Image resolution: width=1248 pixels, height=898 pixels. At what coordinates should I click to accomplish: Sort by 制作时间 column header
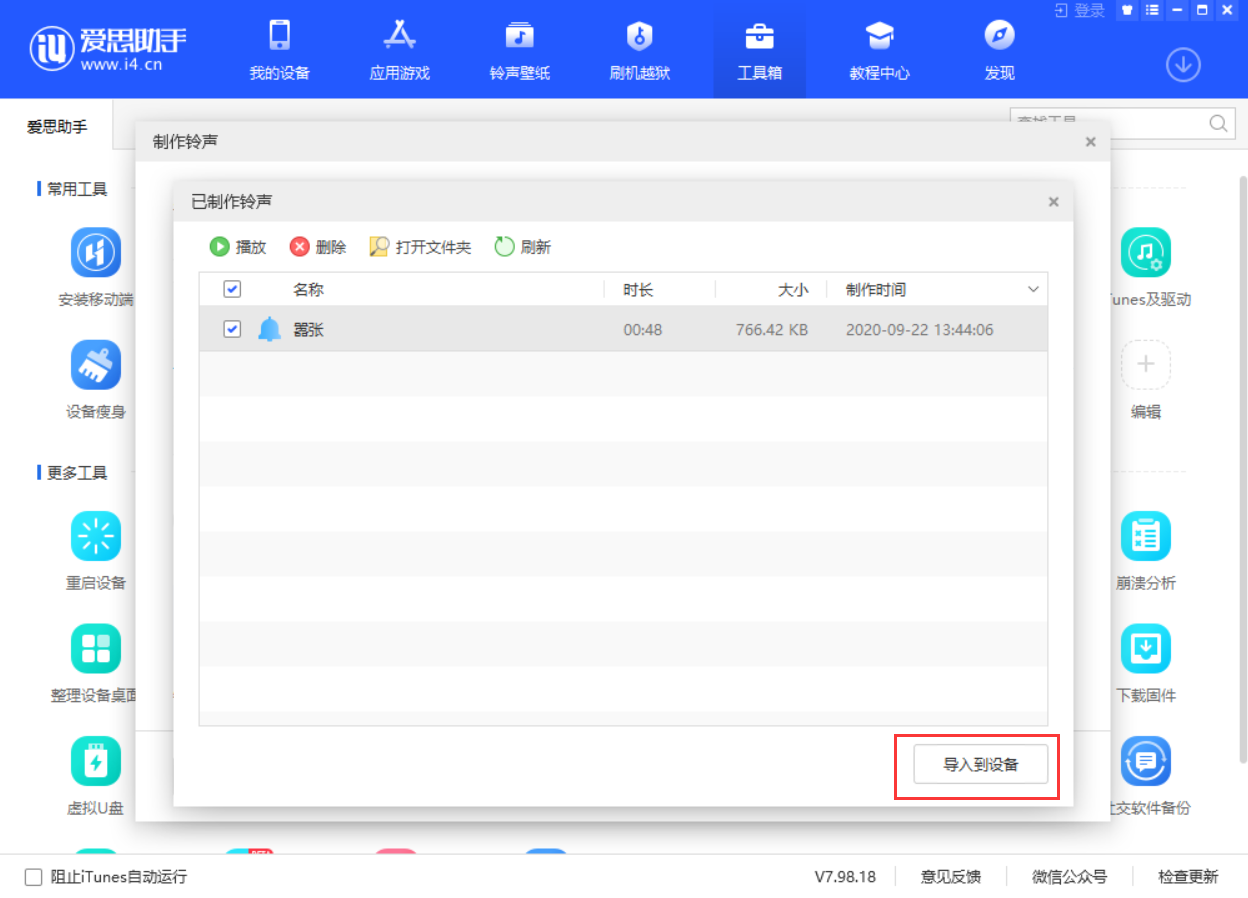876,290
